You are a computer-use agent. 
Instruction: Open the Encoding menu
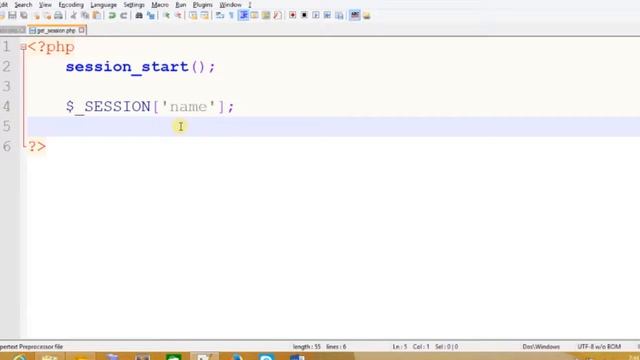point(71,5)
